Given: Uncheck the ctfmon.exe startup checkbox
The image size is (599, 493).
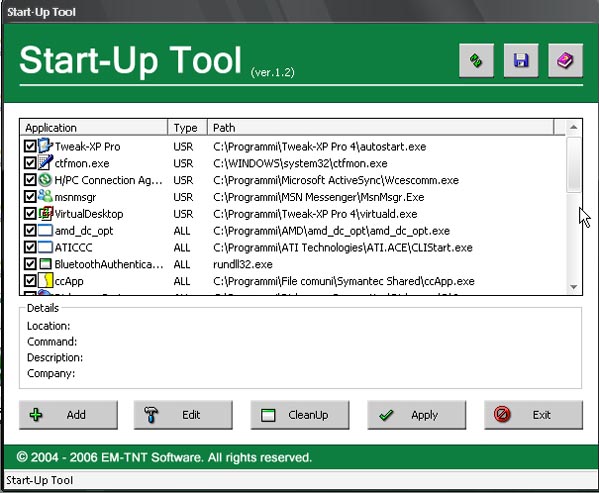Looking at the screenshot, I should point(30,163).
